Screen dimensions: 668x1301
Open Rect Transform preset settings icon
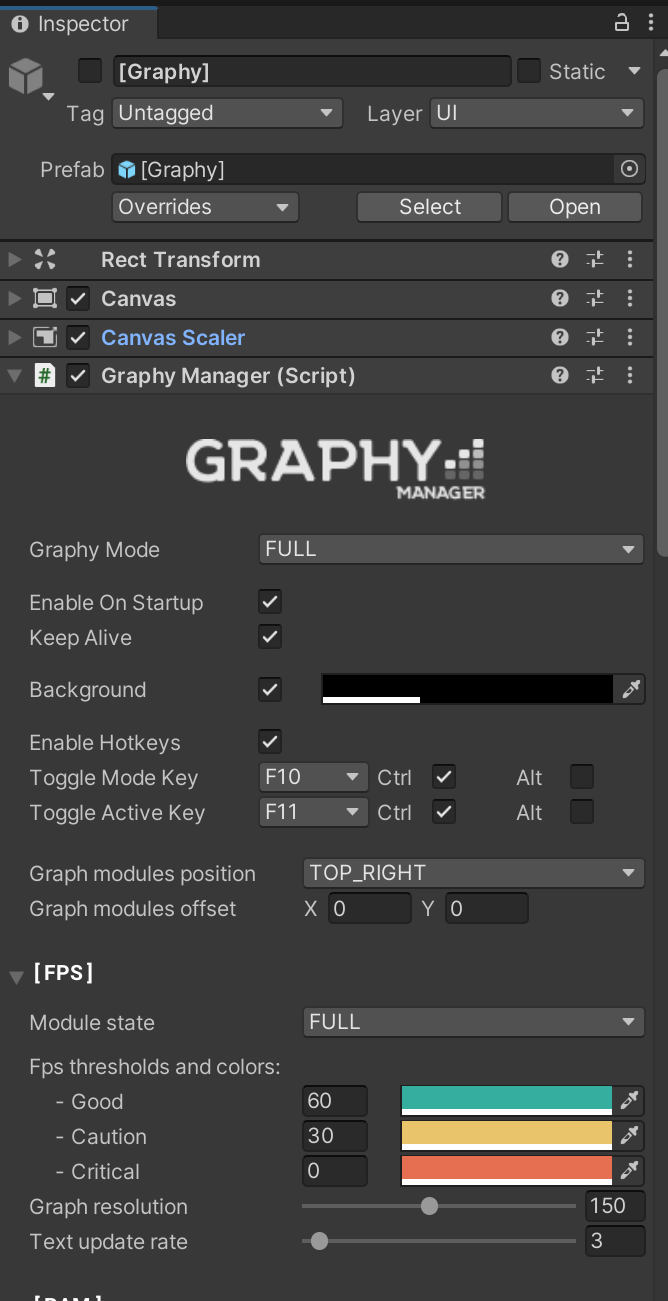click(595, 260)
